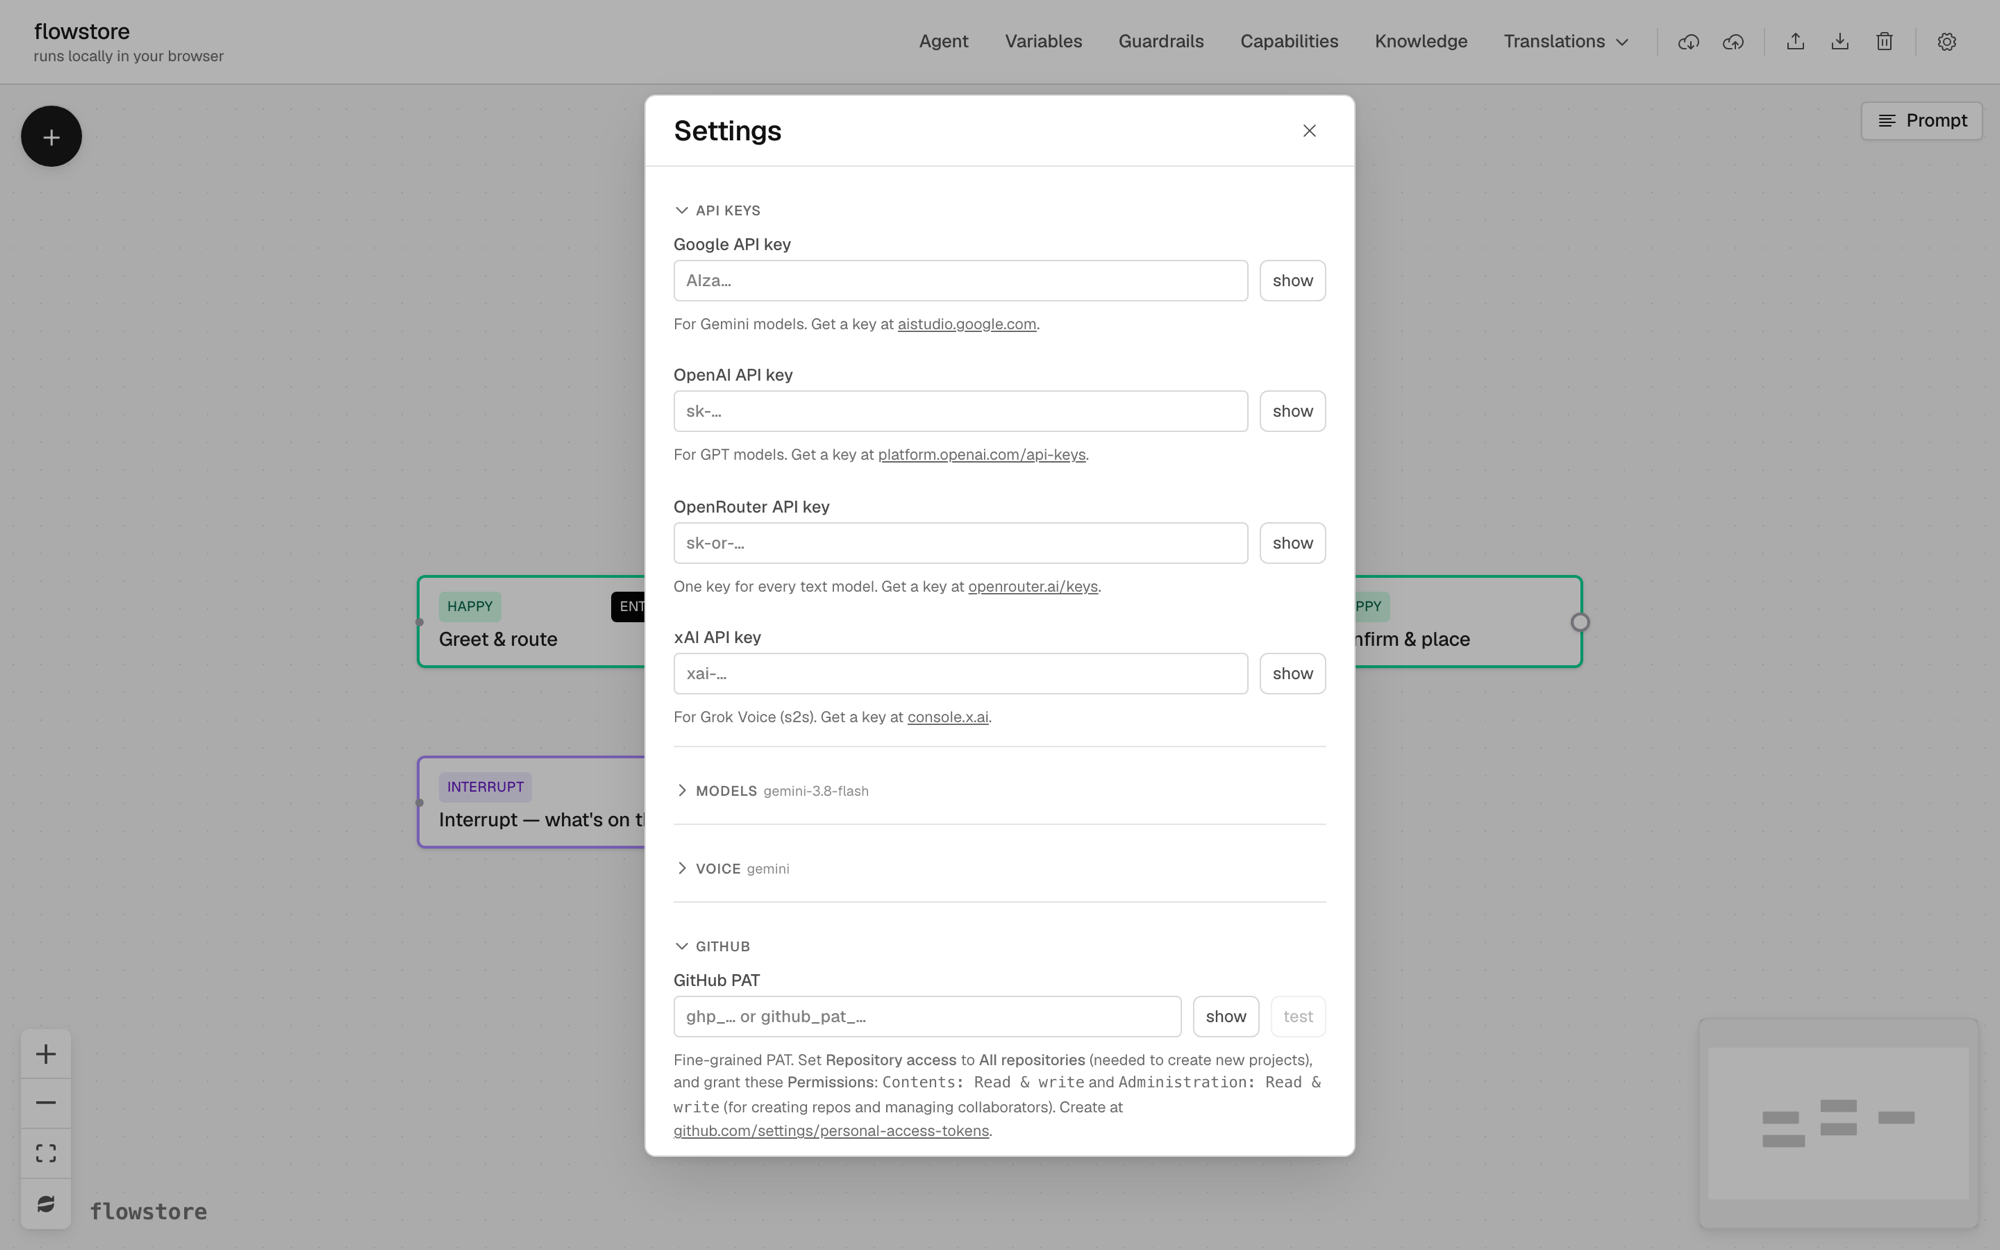The image size is (2000, 1250).
Task: Click the export share-up icon in header
Action: click(x=1795, y=42)
